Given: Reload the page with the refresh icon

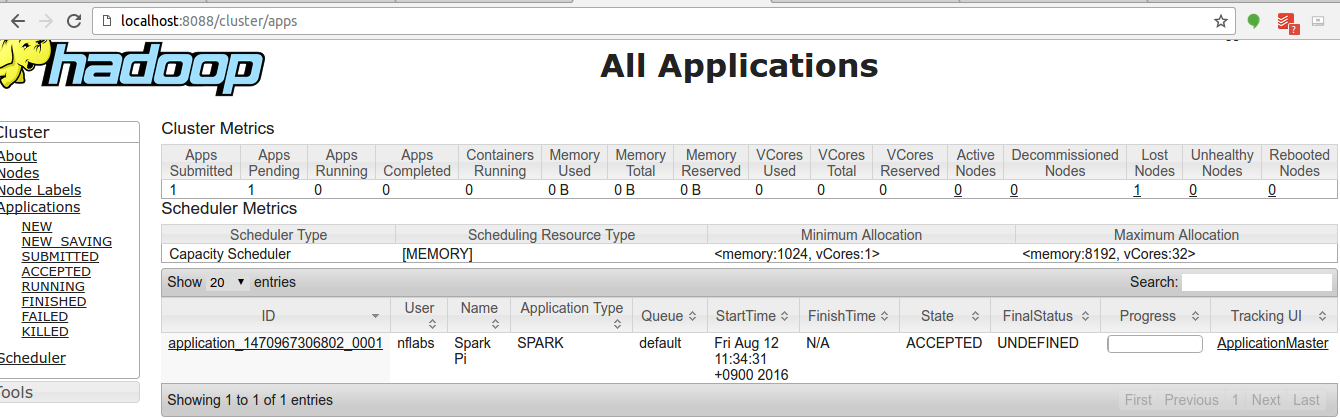Looking at the screenshot, I should [74, 20].
